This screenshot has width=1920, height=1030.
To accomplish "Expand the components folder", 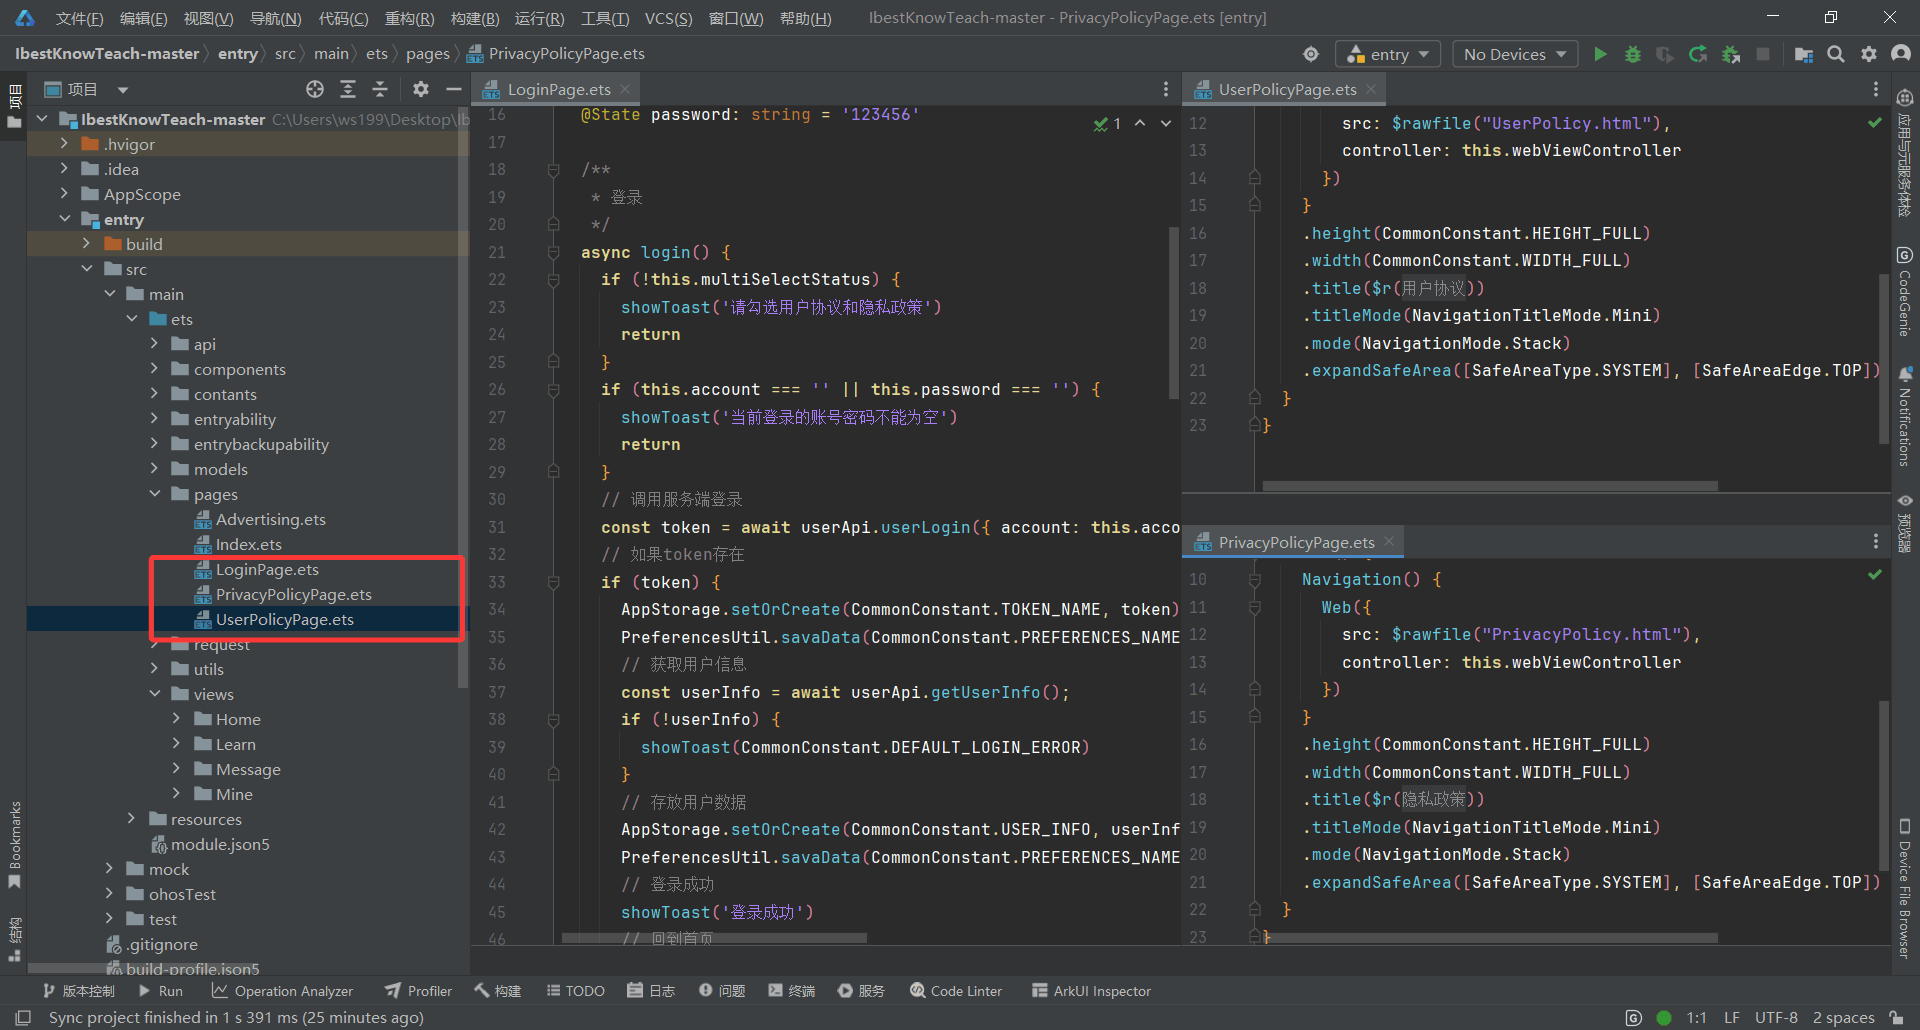I will point(154,369).
